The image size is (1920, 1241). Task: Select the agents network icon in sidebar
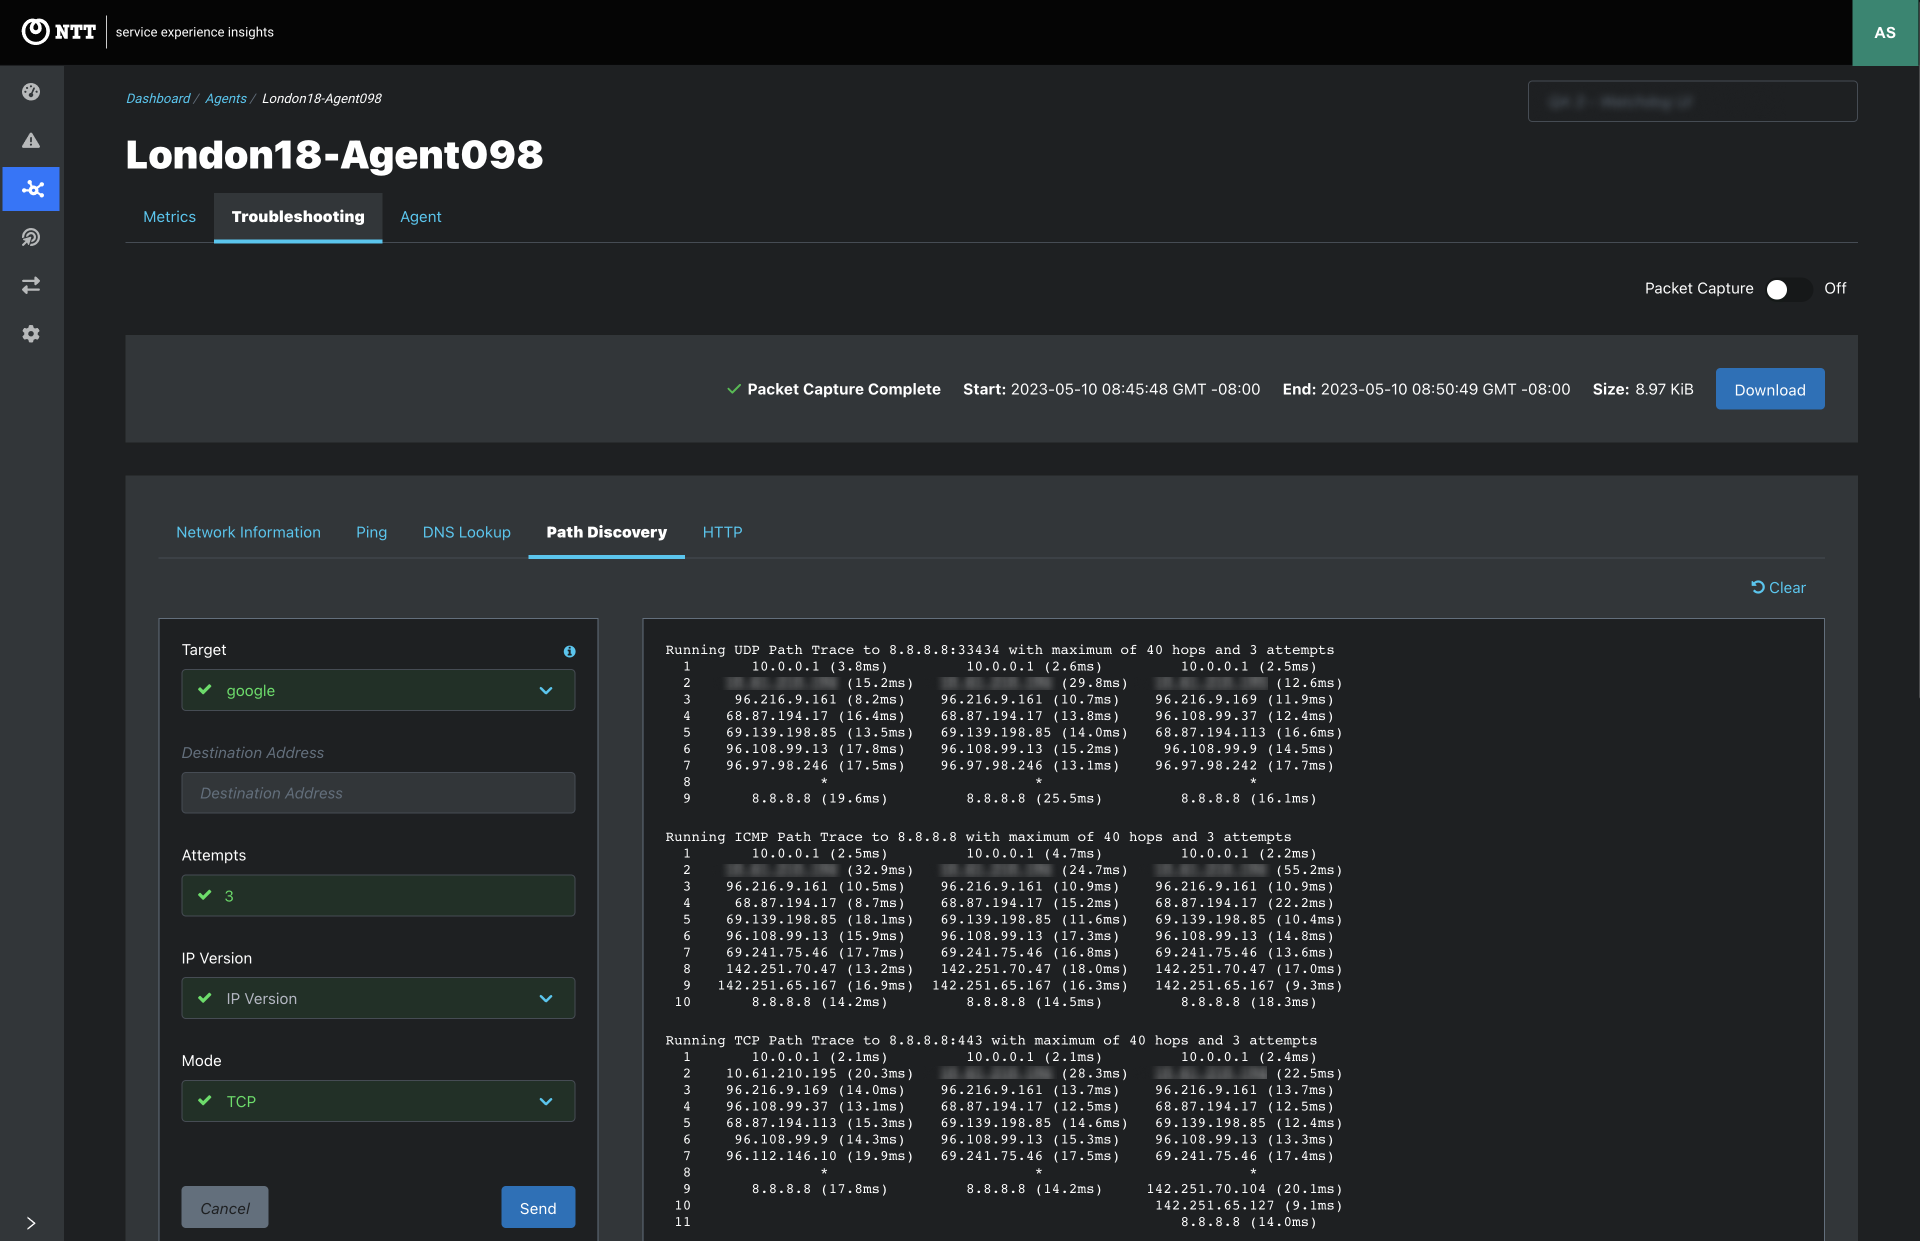pyautogui.click(x=31, y=189)
